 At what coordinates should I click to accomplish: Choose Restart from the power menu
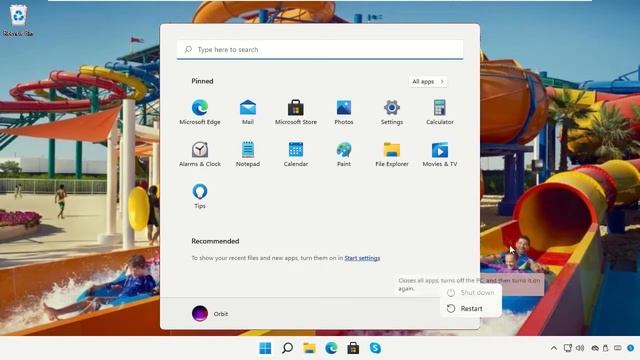(471, 309)
